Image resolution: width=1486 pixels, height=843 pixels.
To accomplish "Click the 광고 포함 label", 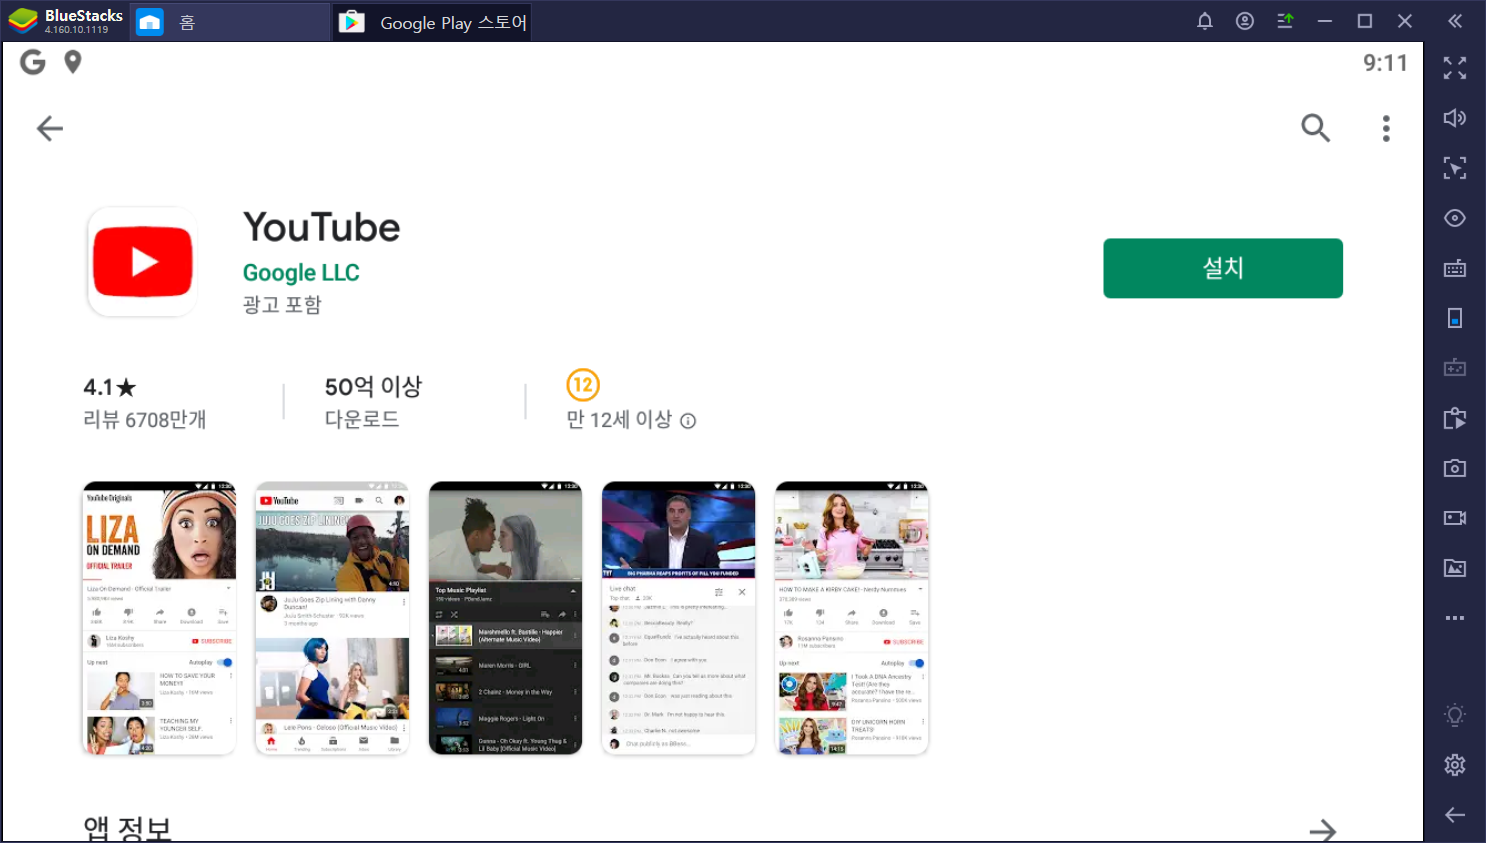I will click(282, 304).
